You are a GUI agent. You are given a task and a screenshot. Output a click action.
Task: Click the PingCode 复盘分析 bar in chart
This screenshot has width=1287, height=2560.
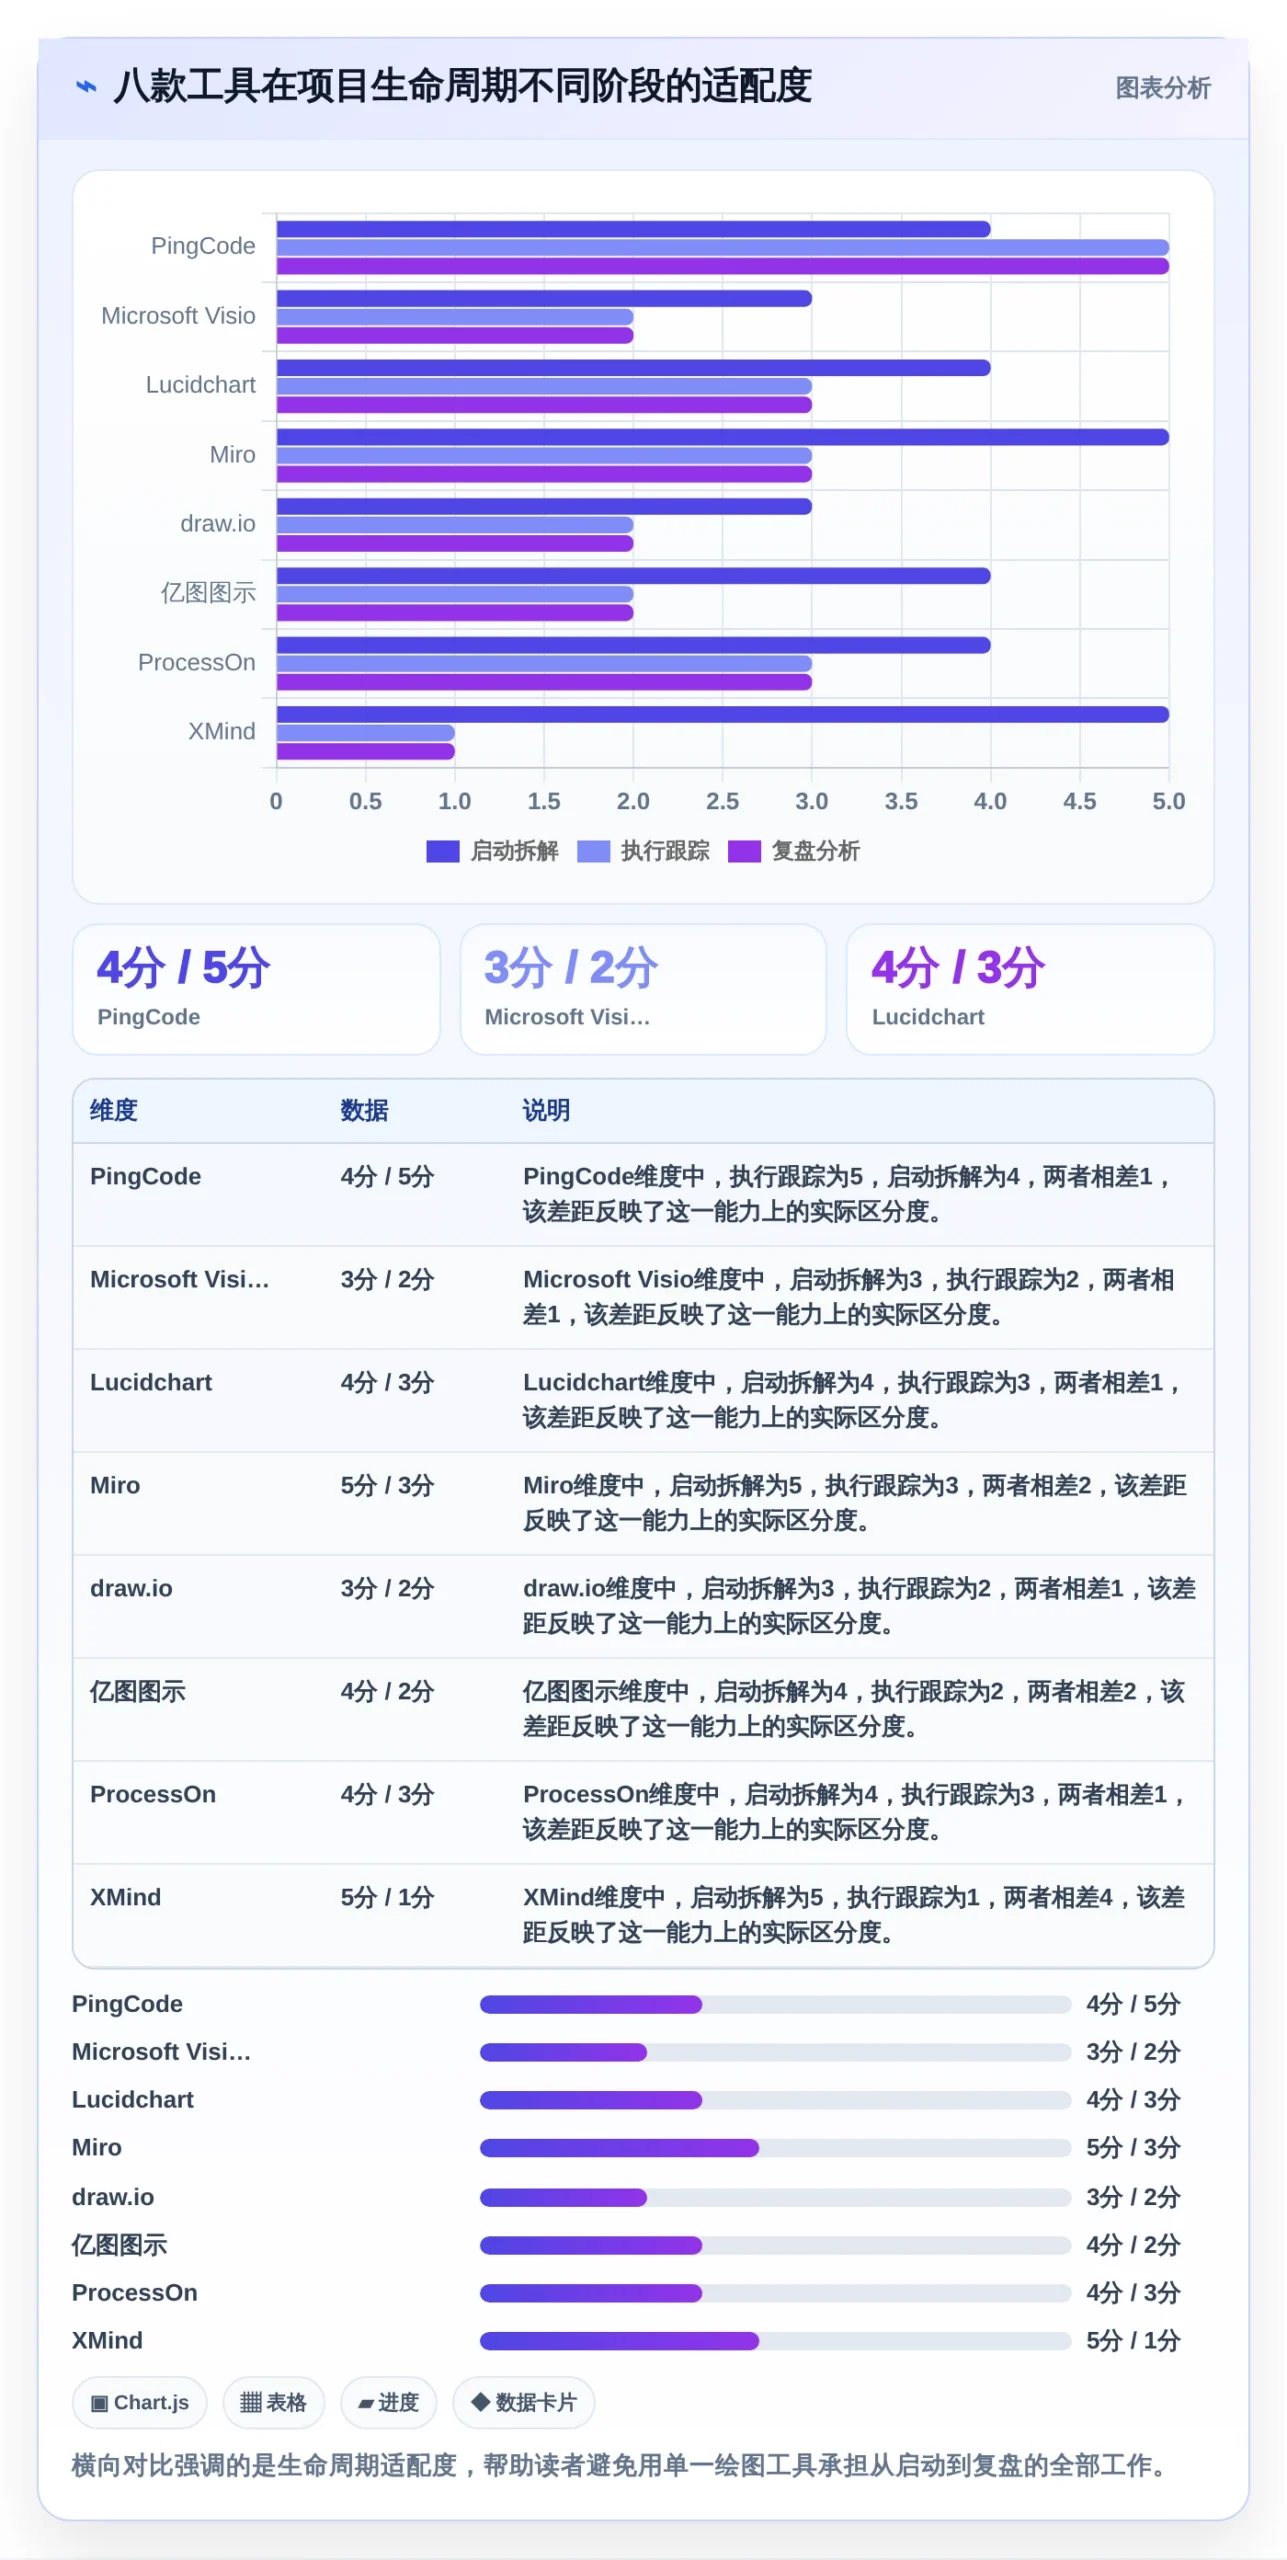[x=722, y=266]
